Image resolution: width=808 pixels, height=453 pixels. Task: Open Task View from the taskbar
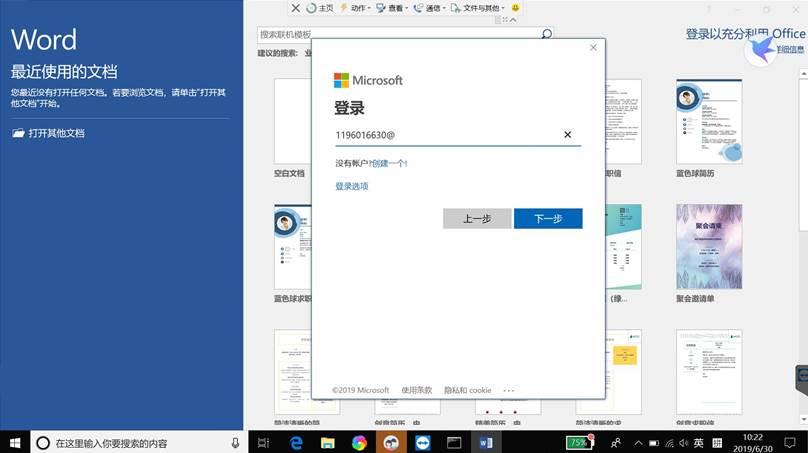(263, 443)
